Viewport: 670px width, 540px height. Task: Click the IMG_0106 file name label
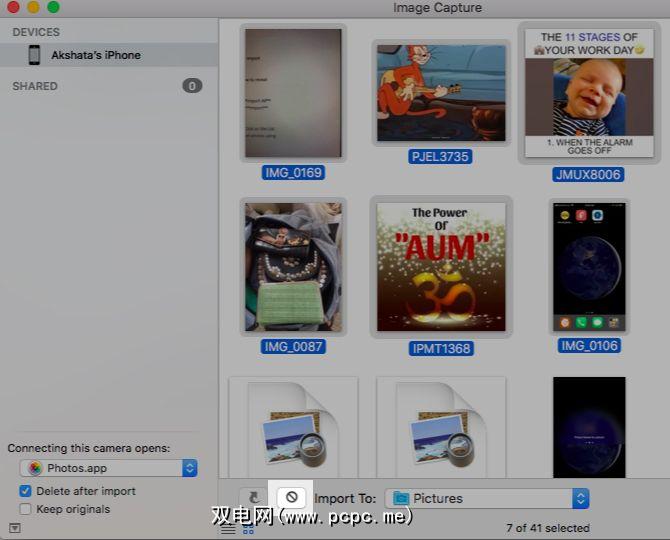coord(589,346)
